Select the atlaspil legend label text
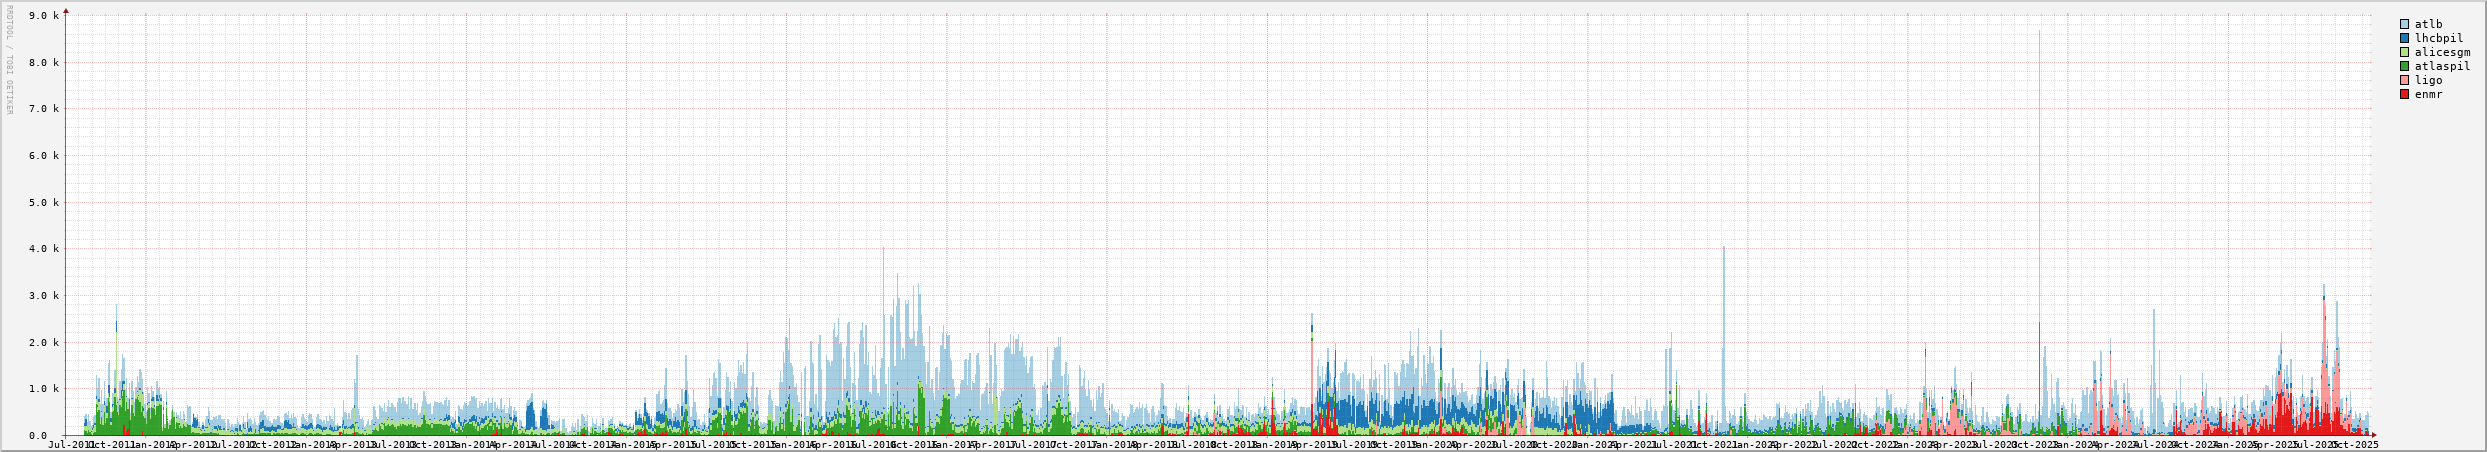The image size is (2487, 452). (x=2442, y=66)
